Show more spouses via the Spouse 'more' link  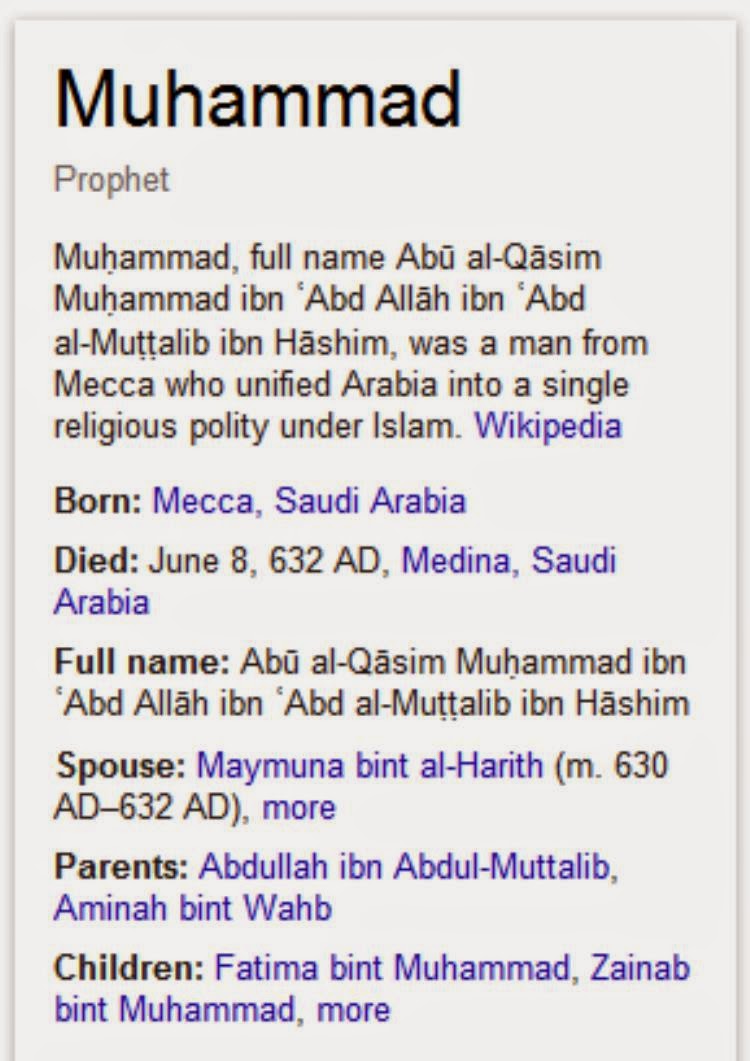pyautogui.click(x=299, y=807)
